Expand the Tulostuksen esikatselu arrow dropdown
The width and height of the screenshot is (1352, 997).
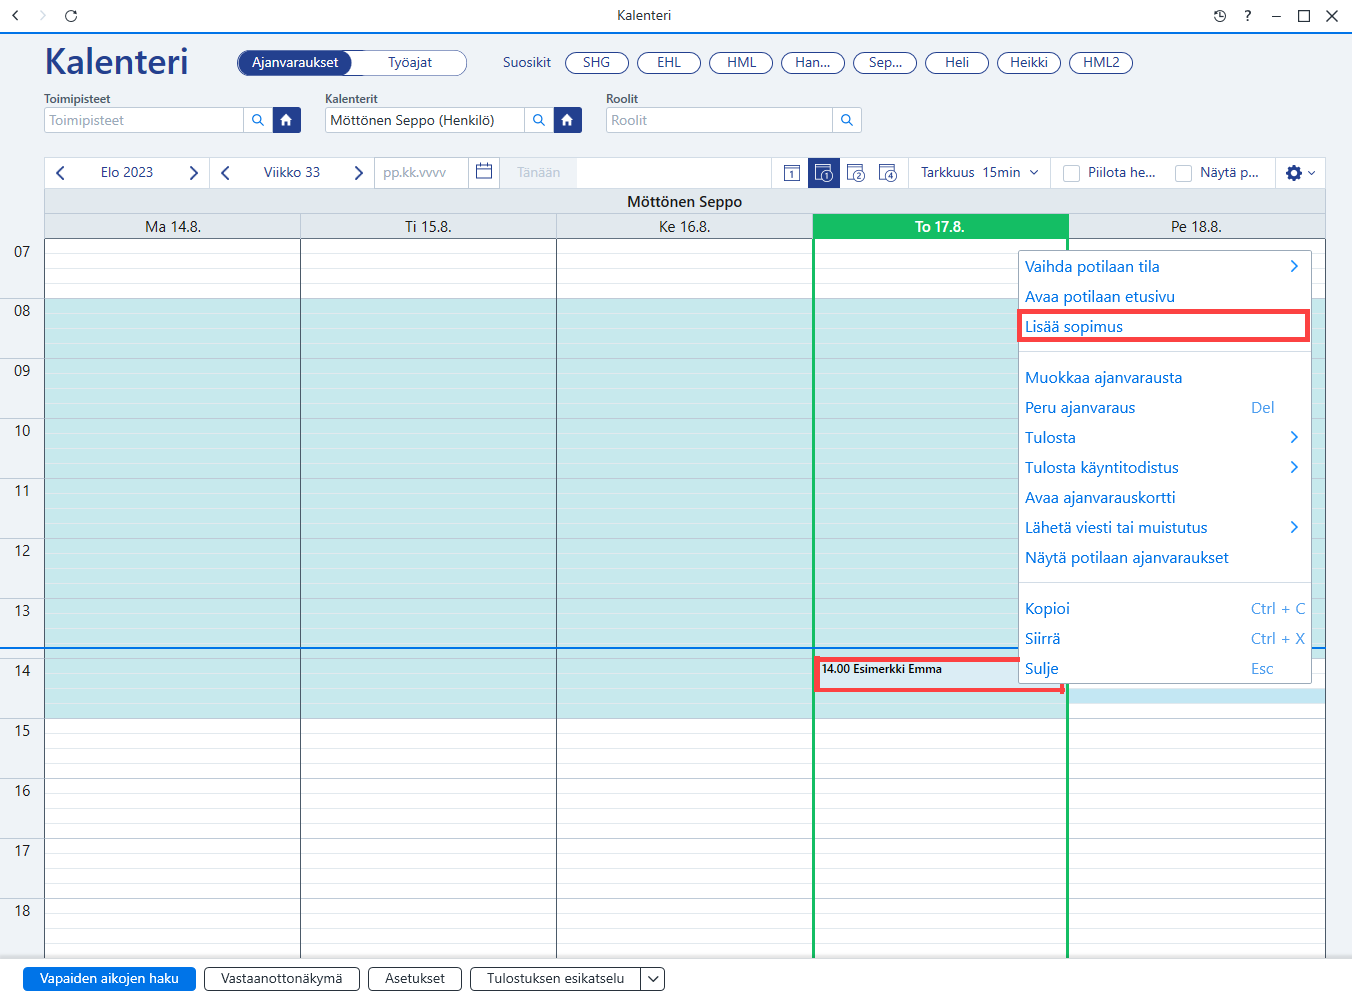pyautogui.click(x=653, y=979)
